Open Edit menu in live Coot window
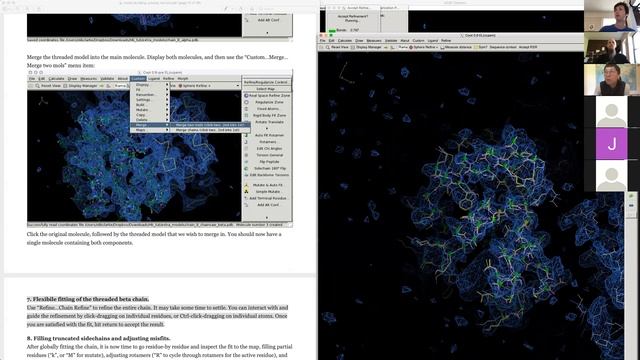Image resolution: width=640 pixels, height=360 pixels. point(331,40)
